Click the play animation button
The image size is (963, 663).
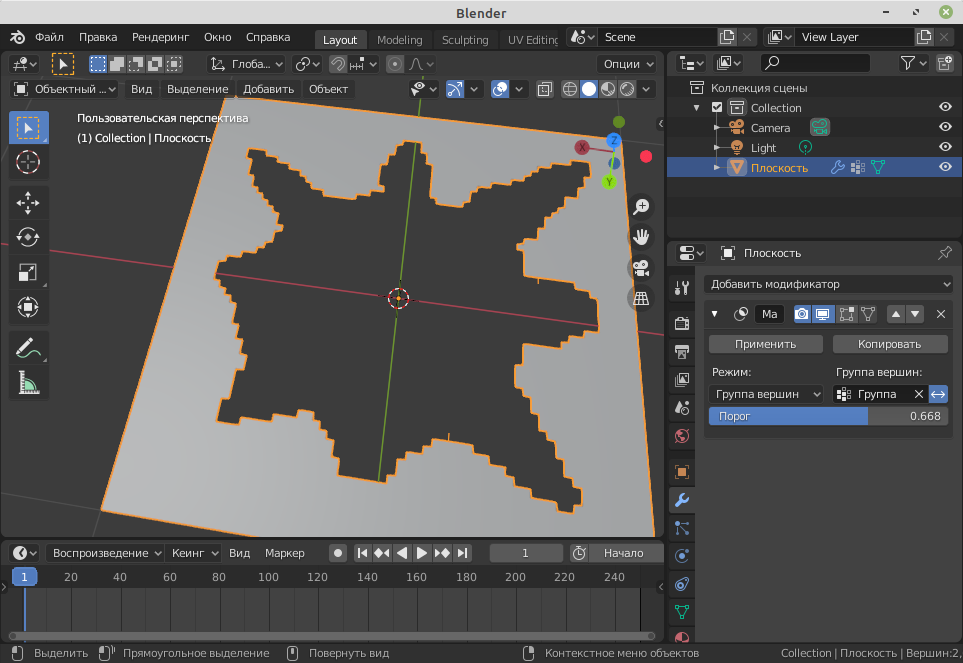pyautogui.click(x=422, y=553)
